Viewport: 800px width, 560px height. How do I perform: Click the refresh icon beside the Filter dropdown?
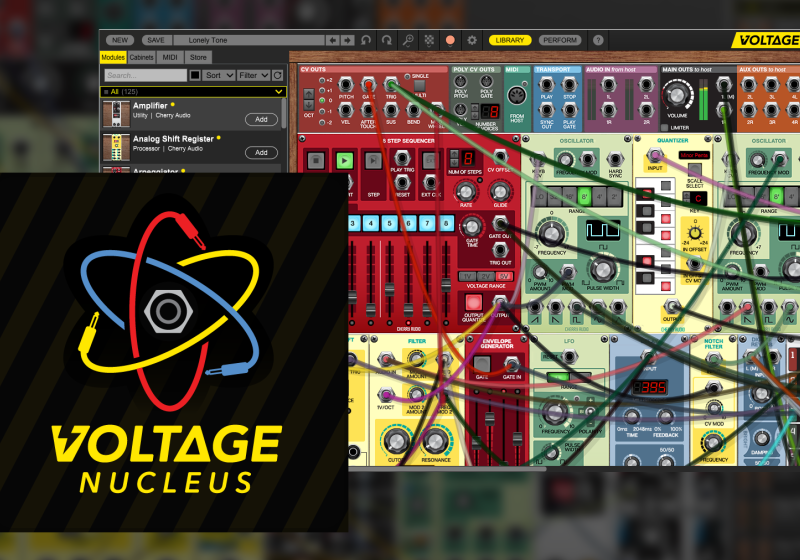277,75
